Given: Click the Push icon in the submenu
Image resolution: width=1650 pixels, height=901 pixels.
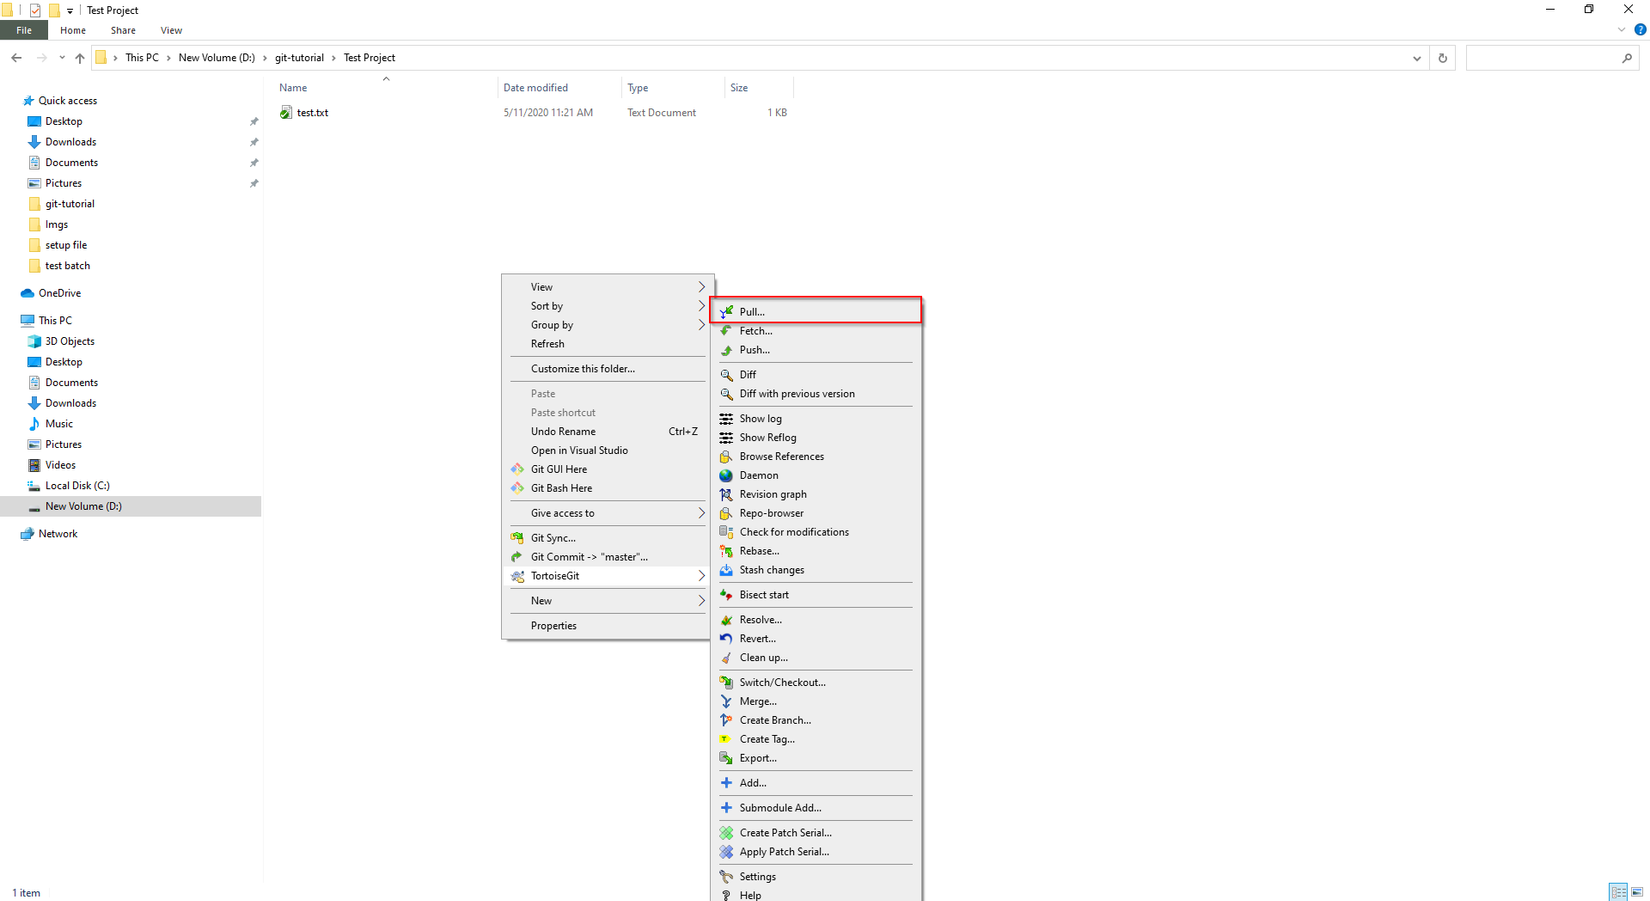Looking at the screenshot, I should point(727,350).
